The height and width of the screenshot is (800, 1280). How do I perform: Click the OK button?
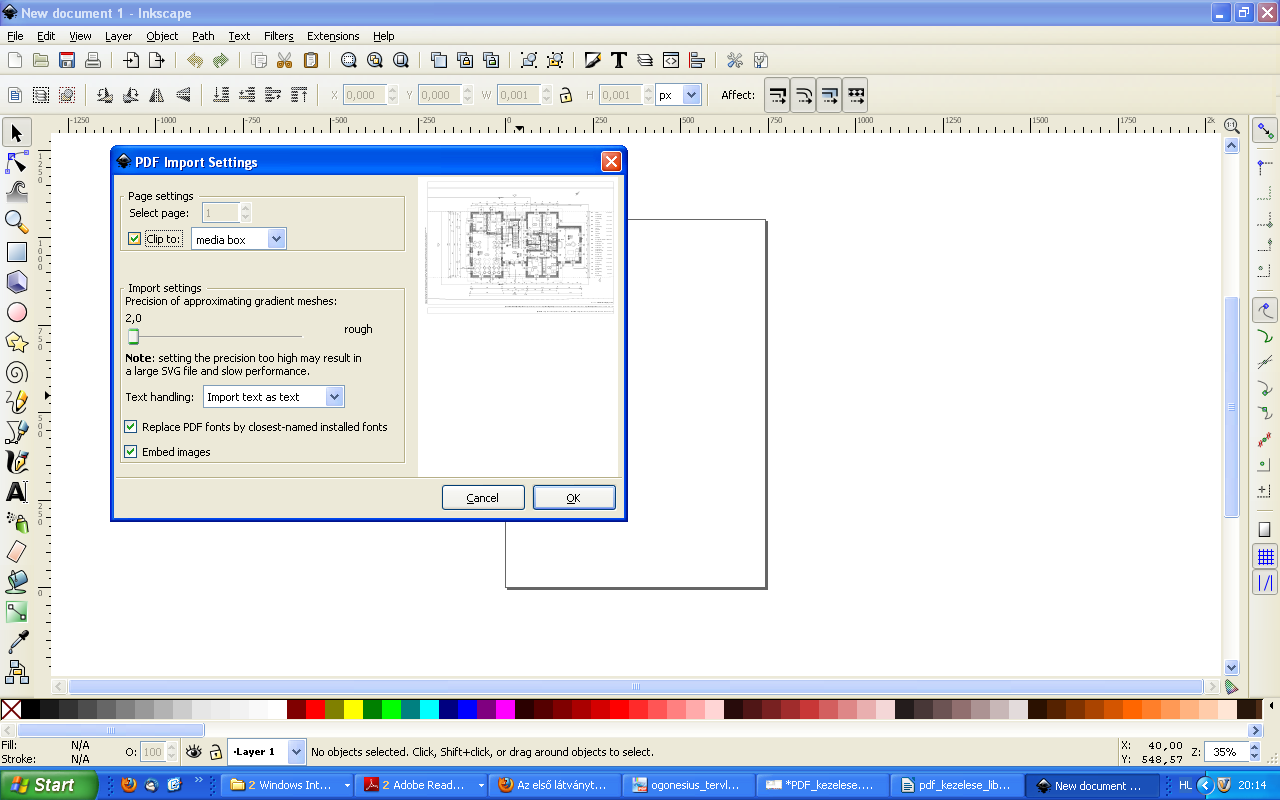click(x=574, y=498)
